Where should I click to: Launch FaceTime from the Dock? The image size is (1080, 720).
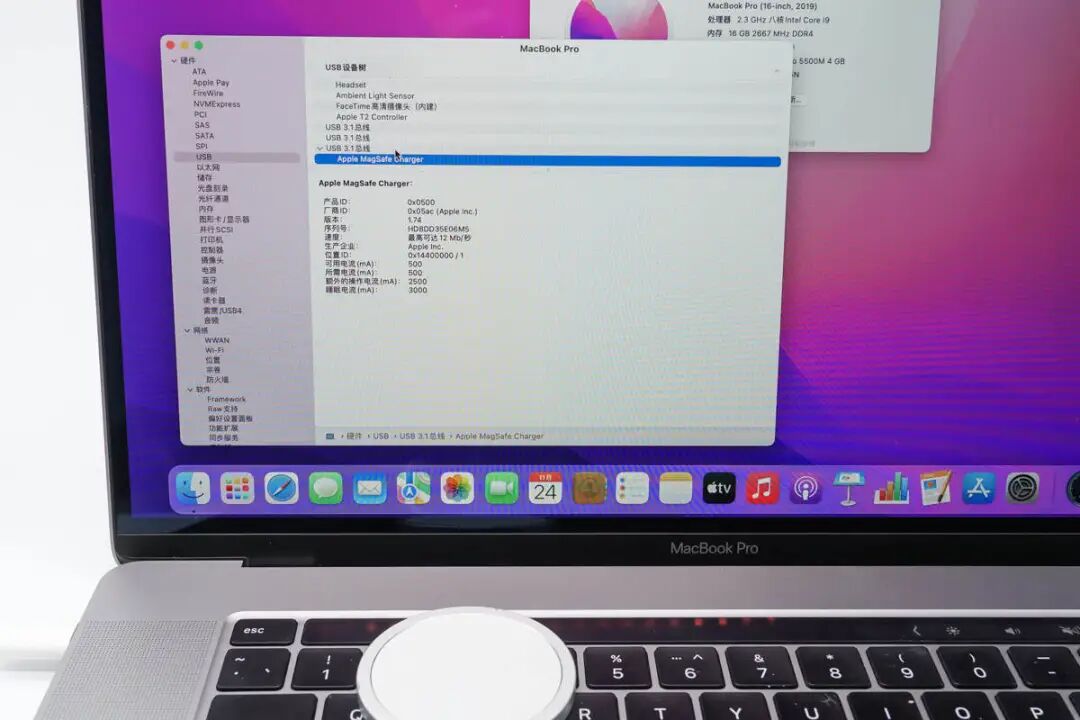pyautogui.click(x=501, y=488)
